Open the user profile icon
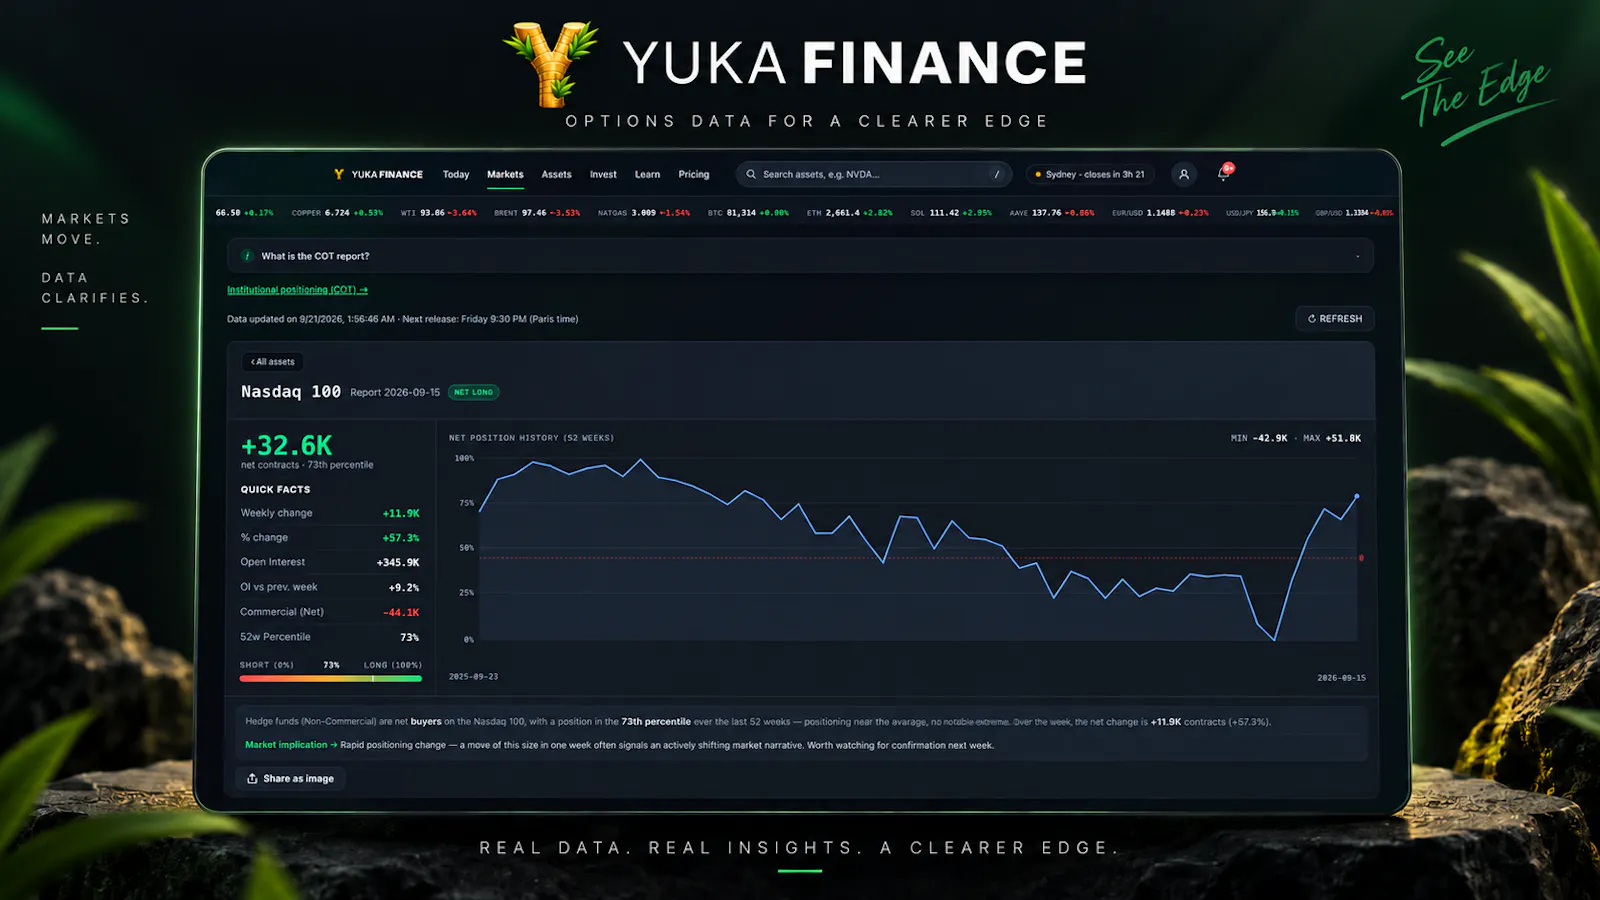The image size is (1600, 900). click(1184, 174)
